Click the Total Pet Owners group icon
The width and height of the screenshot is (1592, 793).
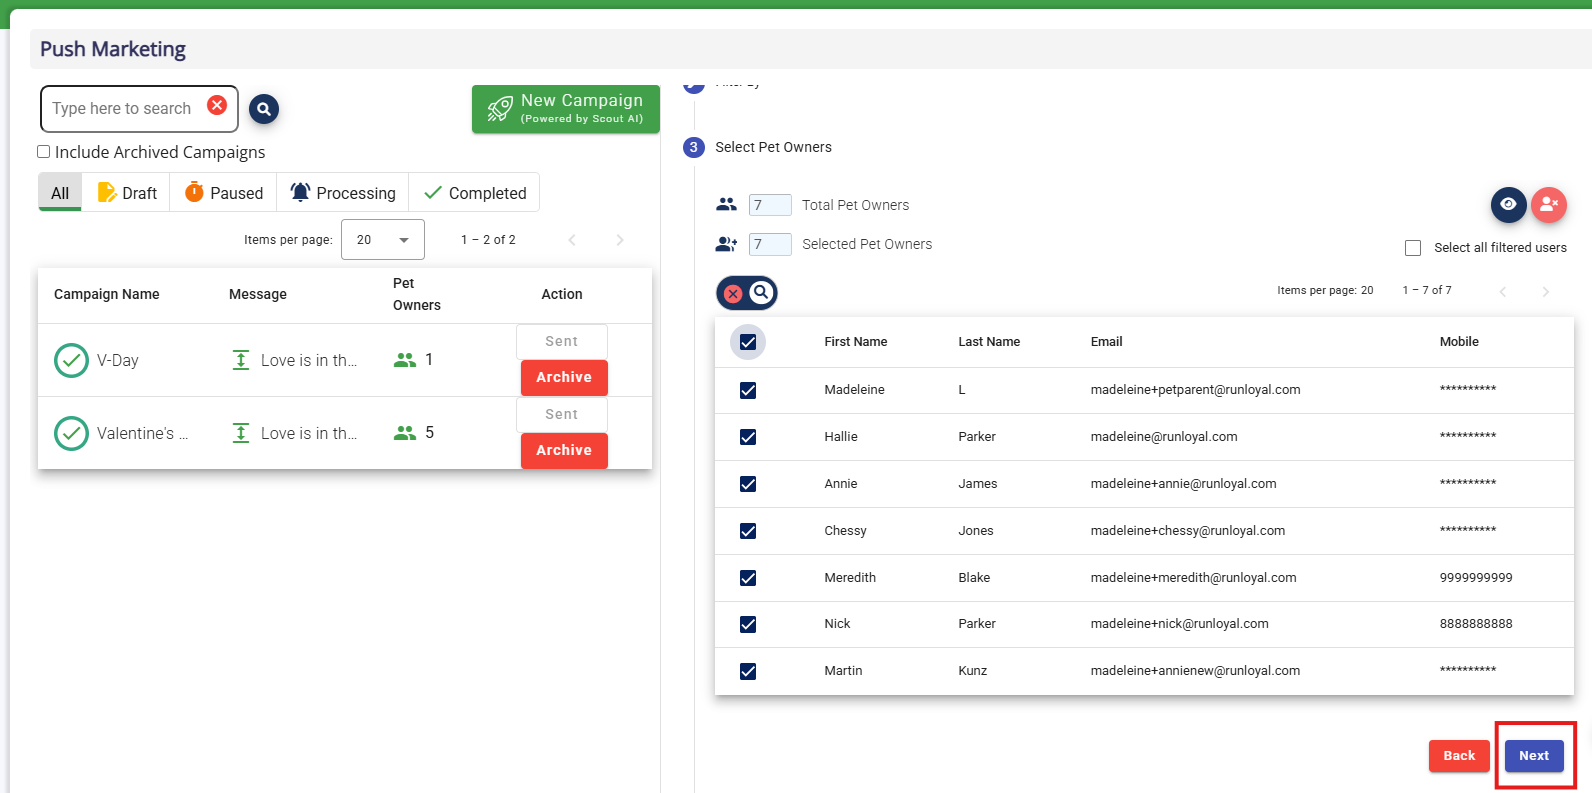point(727,204)
